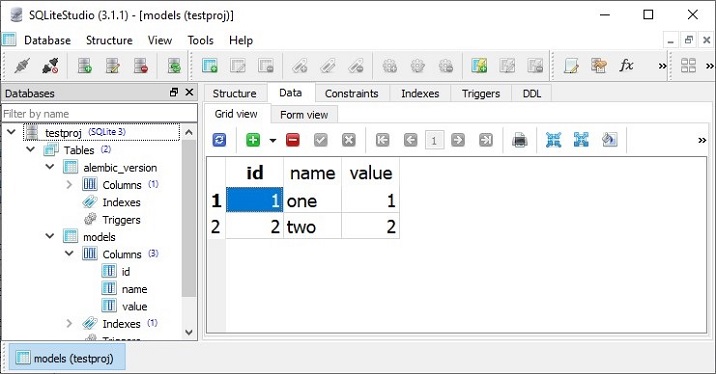Click the Remove database icon
This screenshot has width=716, height=374.
click(141, 66)
